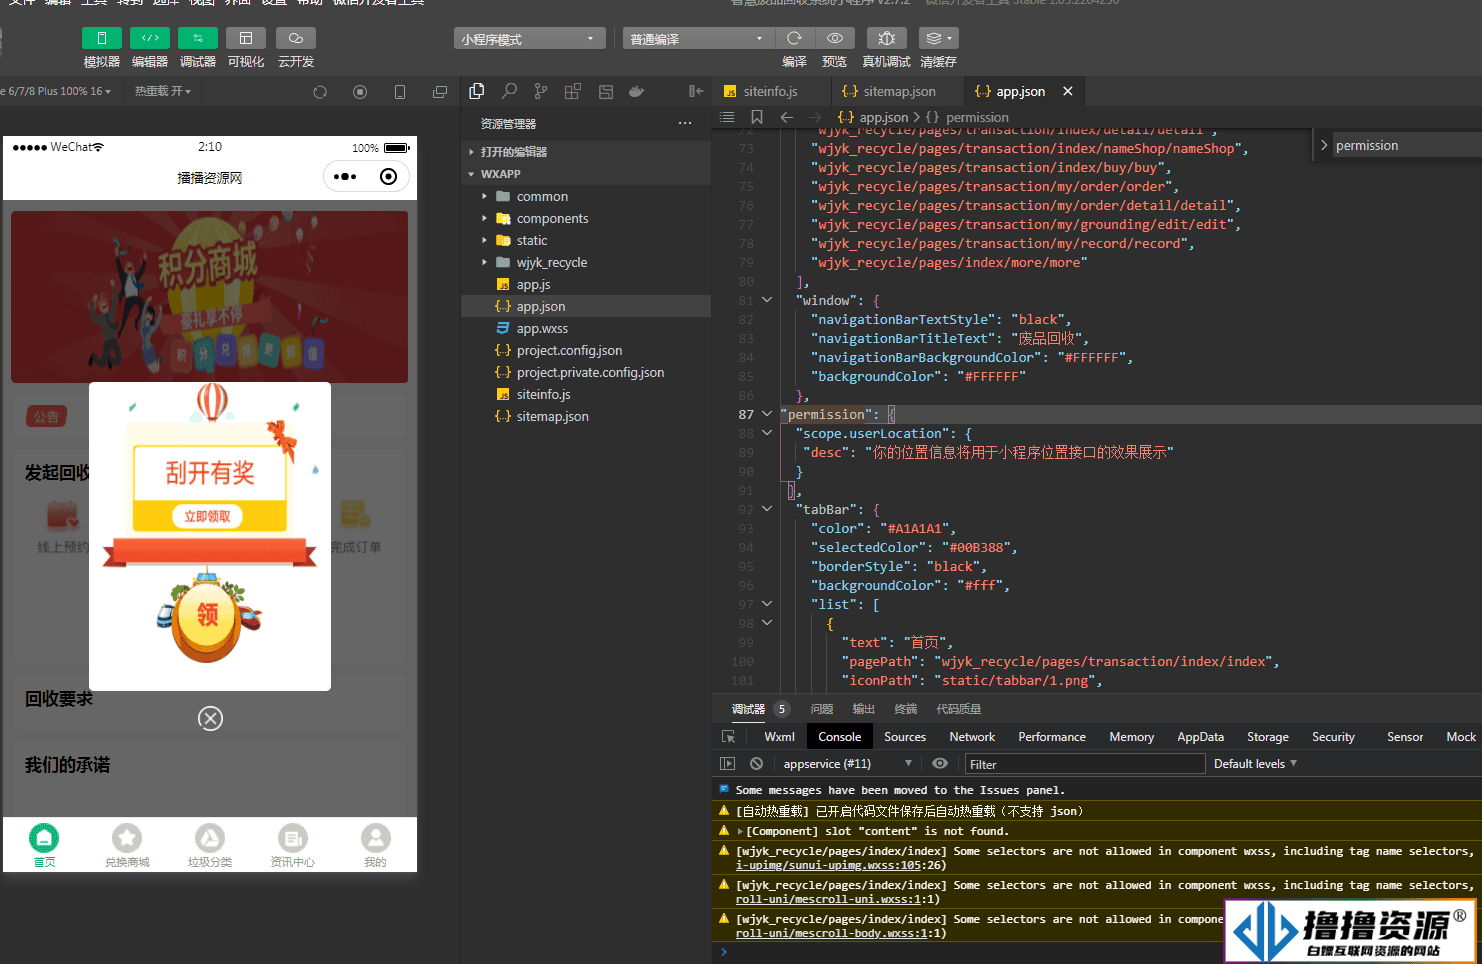Viewport: 1482px width, 964px height.
Task: Click the simulator phone device icon
Action: (x=400, y=92)
